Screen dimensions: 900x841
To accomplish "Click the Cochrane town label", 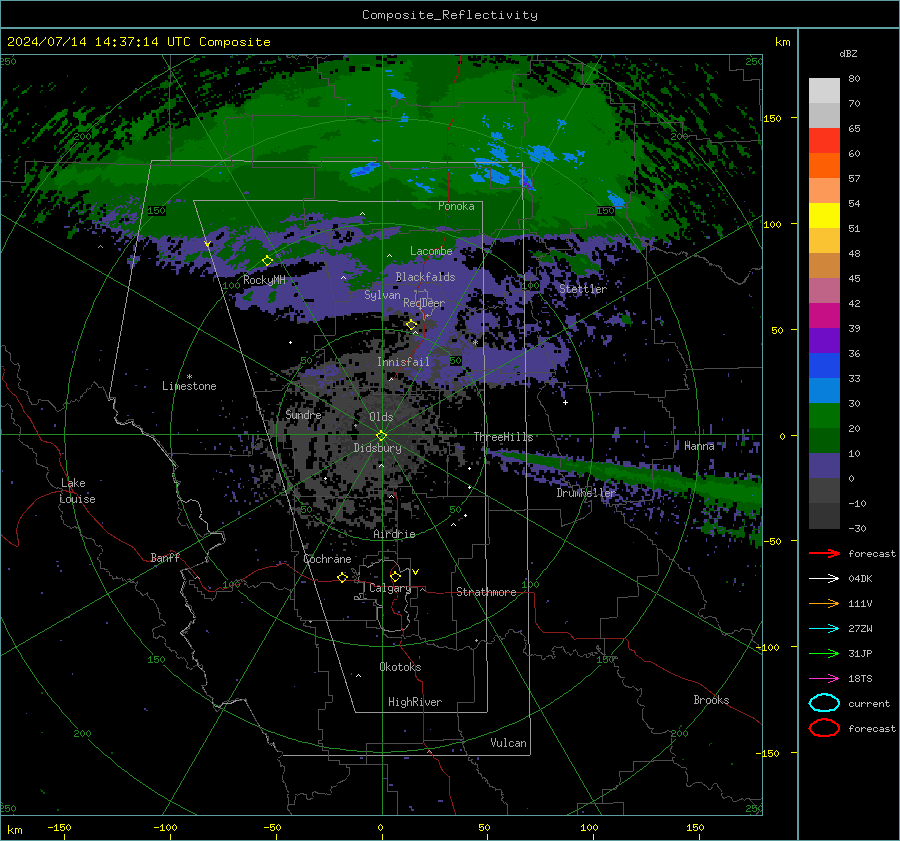I will click(327, 559).
